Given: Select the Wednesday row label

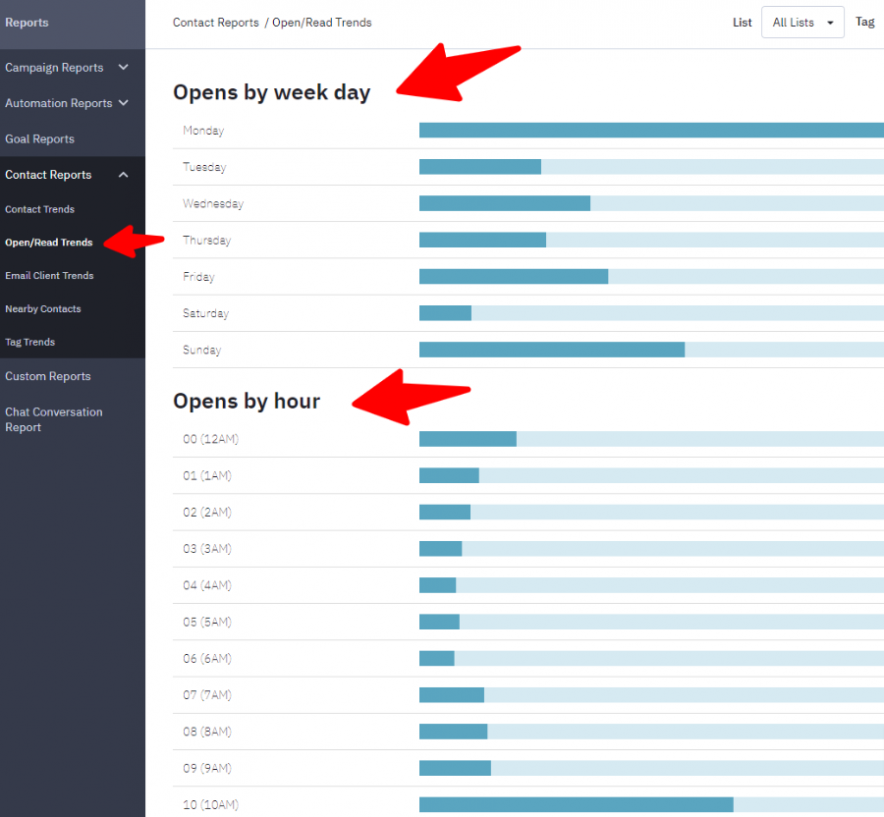Looking at the screenshot, I should tap(213, 204).
